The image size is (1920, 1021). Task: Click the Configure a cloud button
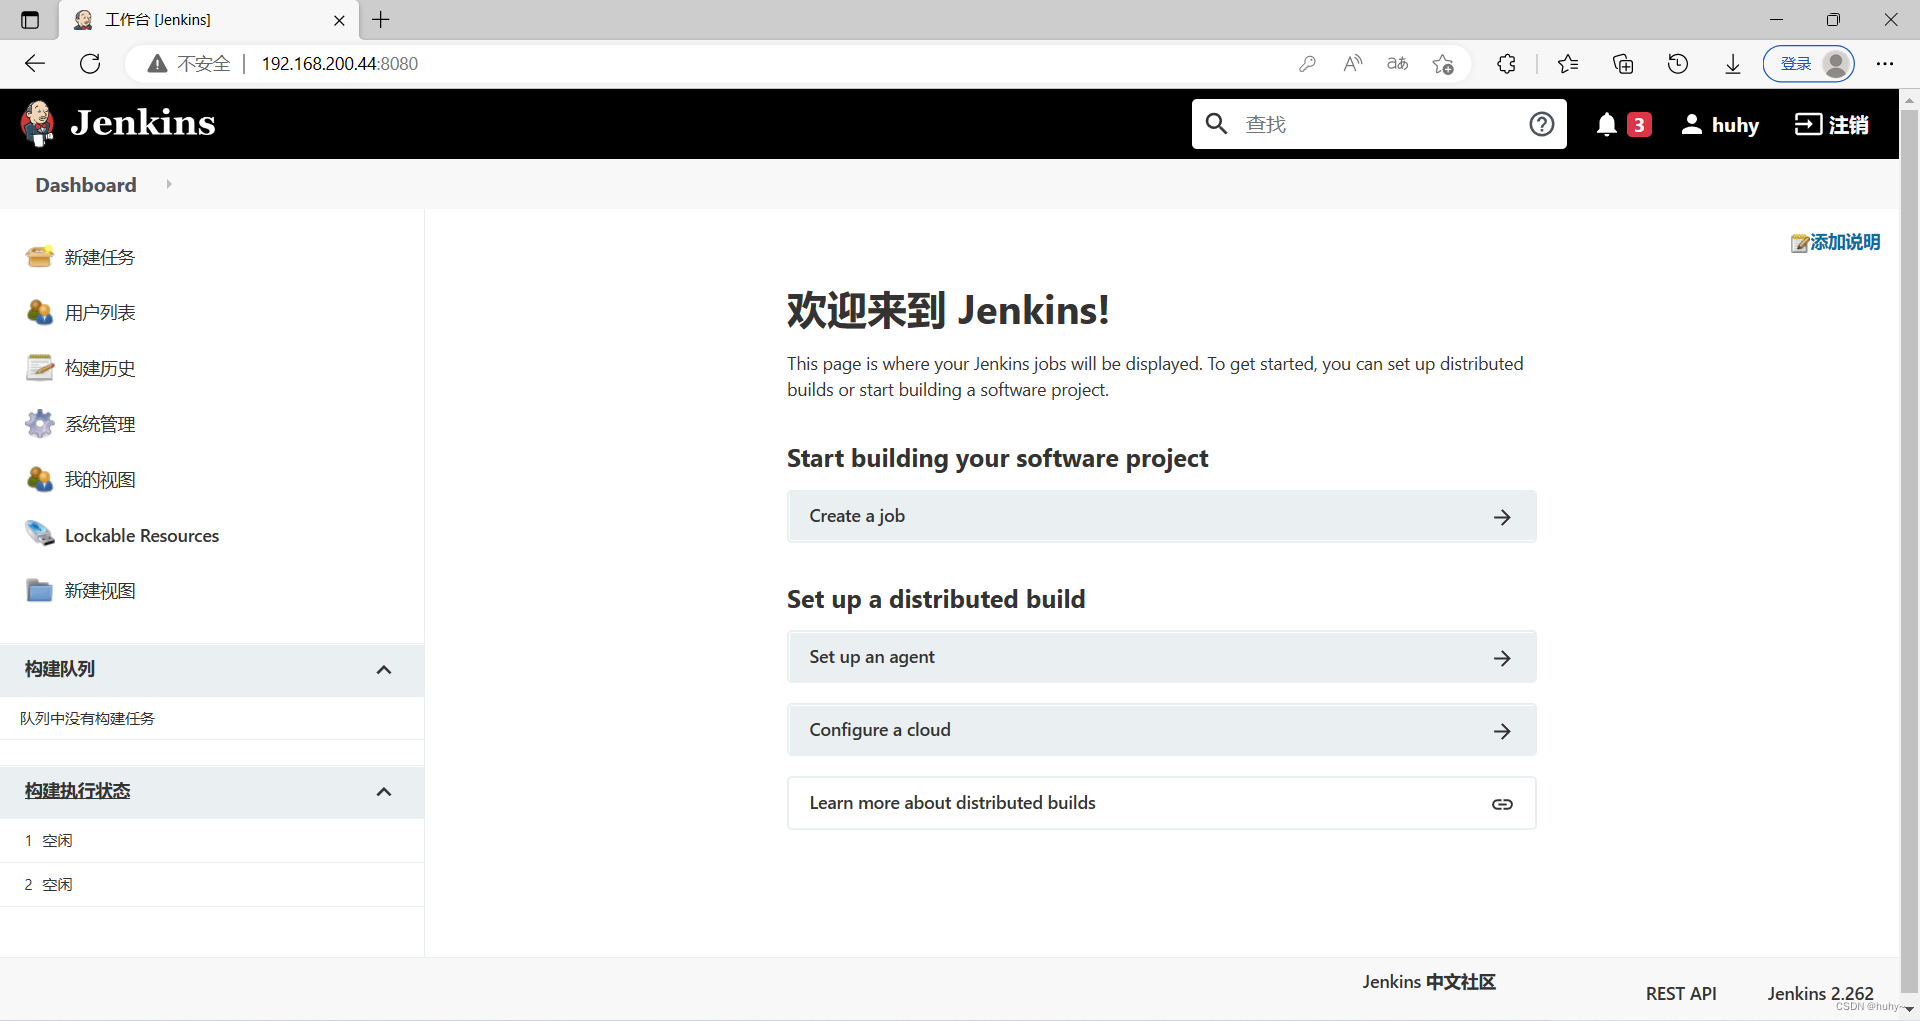coord(1161,730)
